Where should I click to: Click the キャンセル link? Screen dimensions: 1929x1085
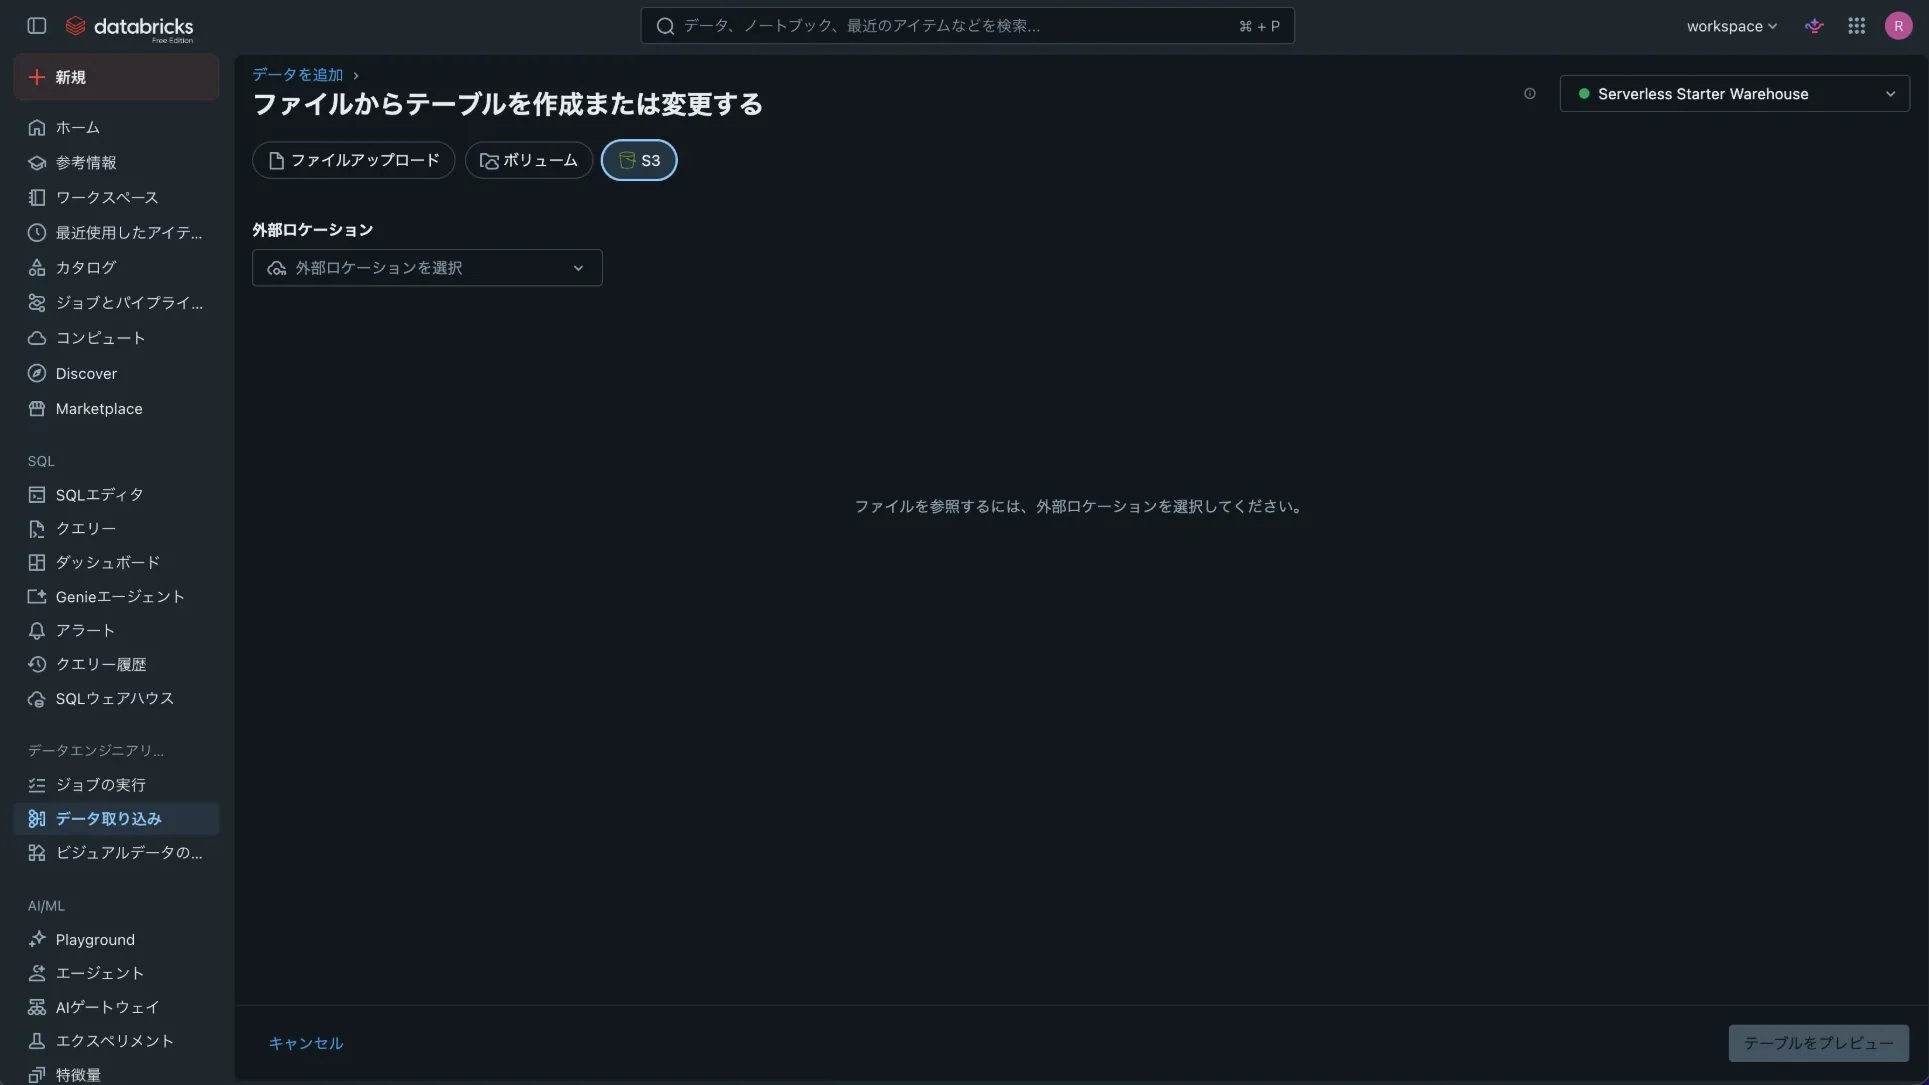pyautogui.click(x=306, y=1043)
